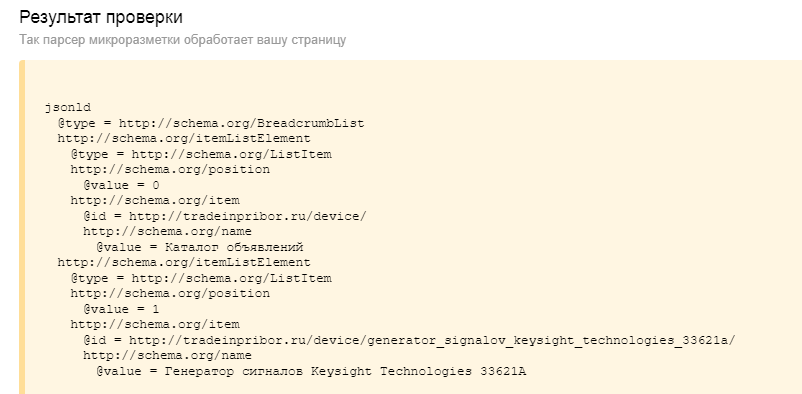
Task: Click the first schema.org/item line
Action: tap(155, 201)
